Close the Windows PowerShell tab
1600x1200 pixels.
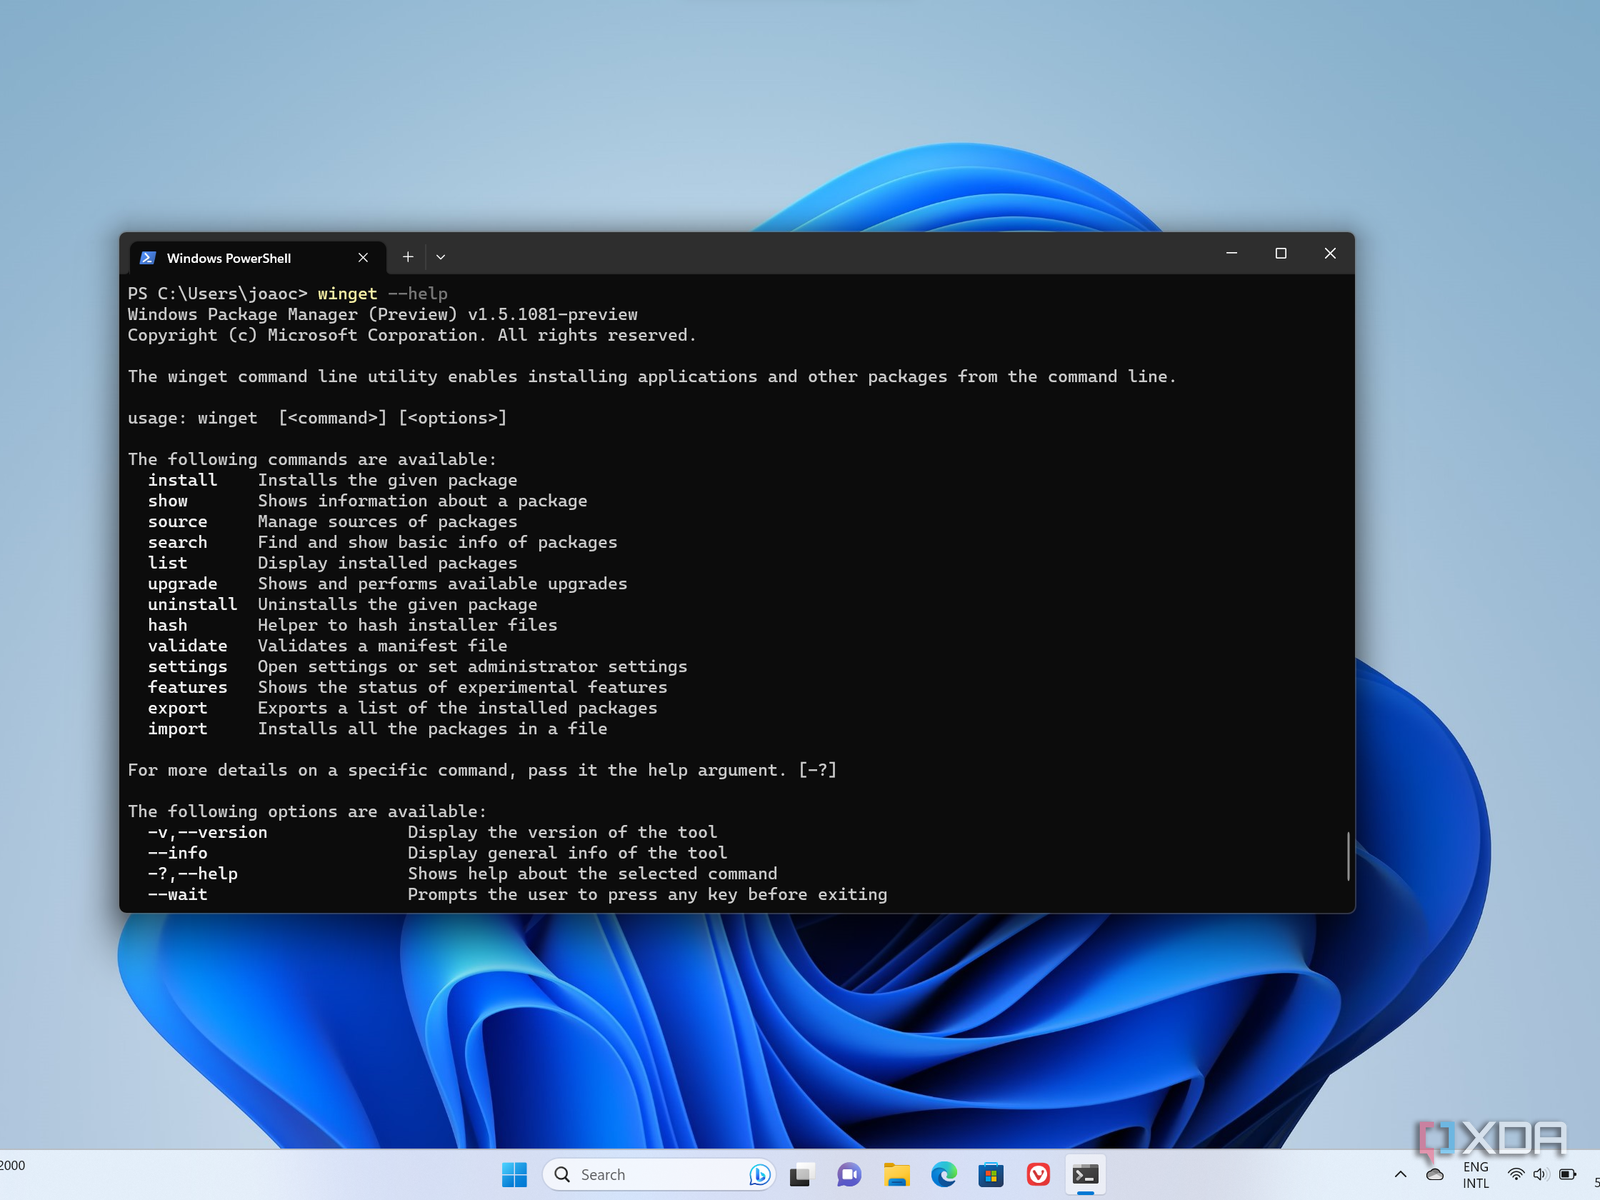point(363,257)
